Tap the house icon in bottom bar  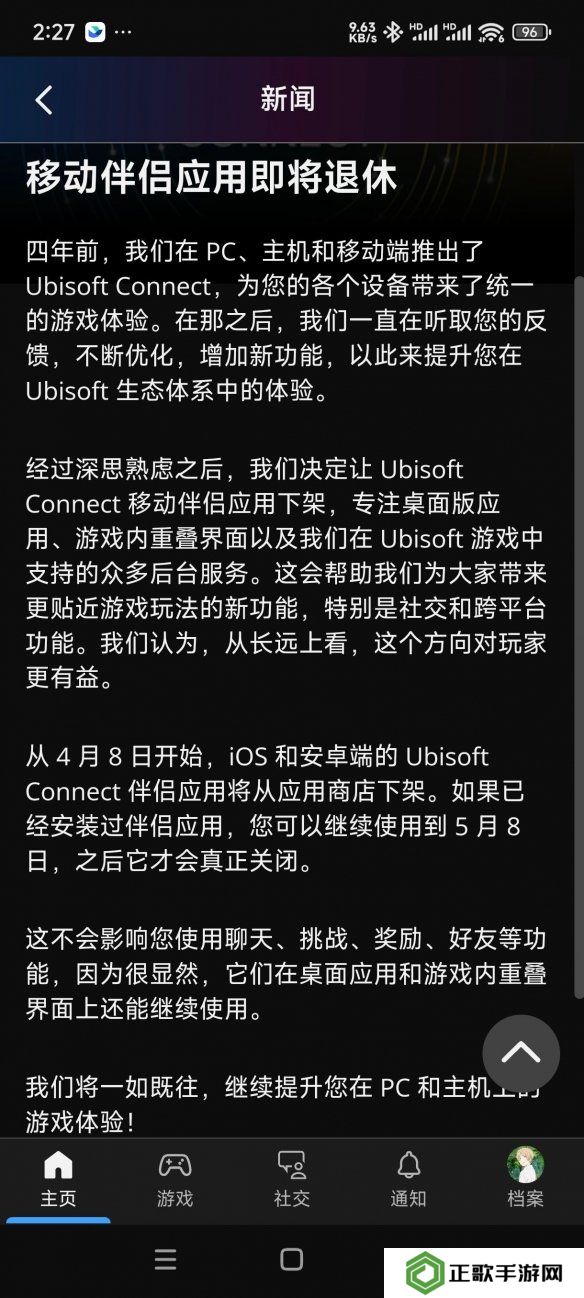58,1165
